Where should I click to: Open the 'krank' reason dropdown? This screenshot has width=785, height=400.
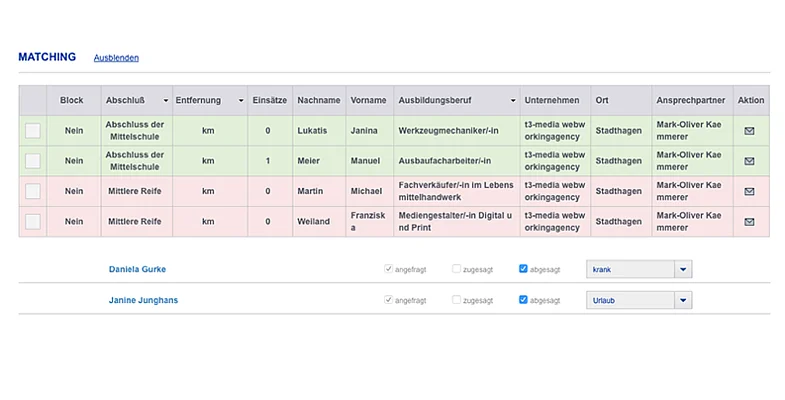682,269
